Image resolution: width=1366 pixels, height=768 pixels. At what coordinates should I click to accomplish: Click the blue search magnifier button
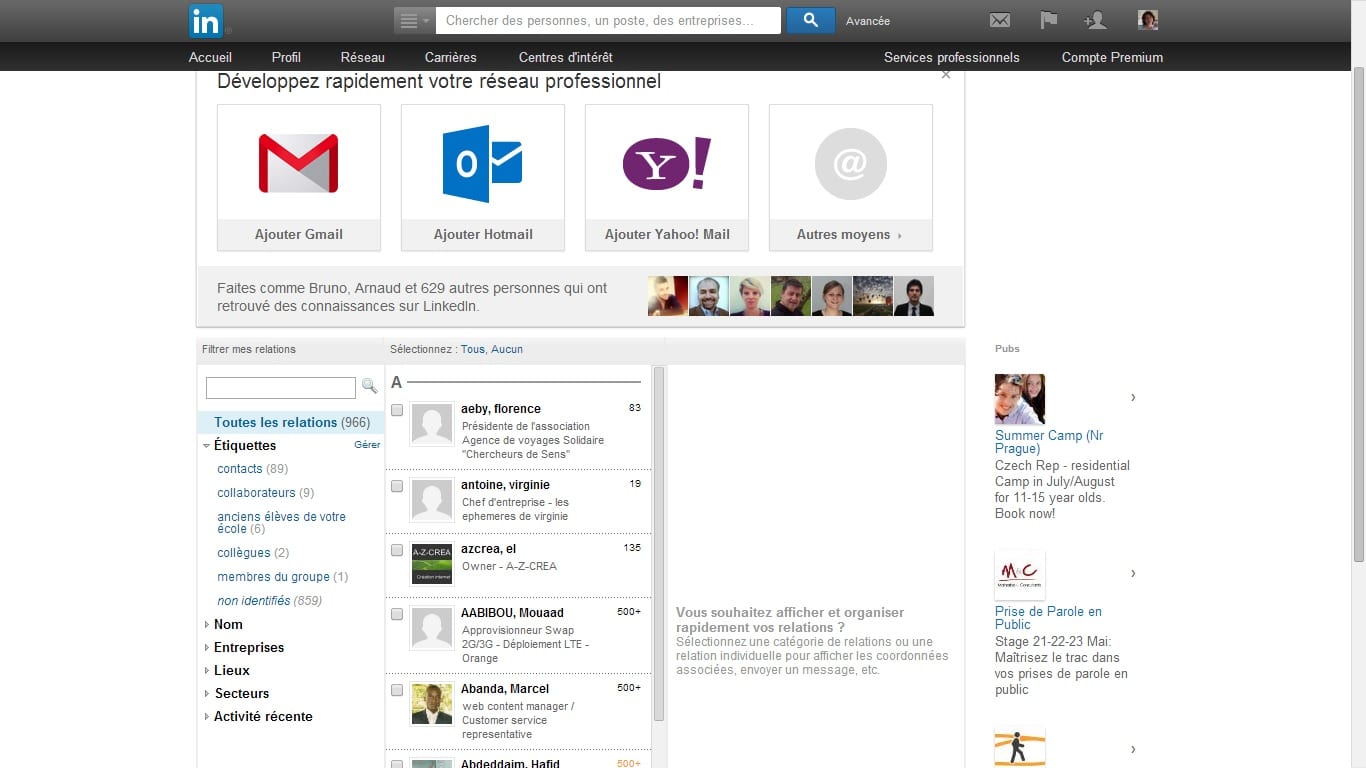coord(811,20)
